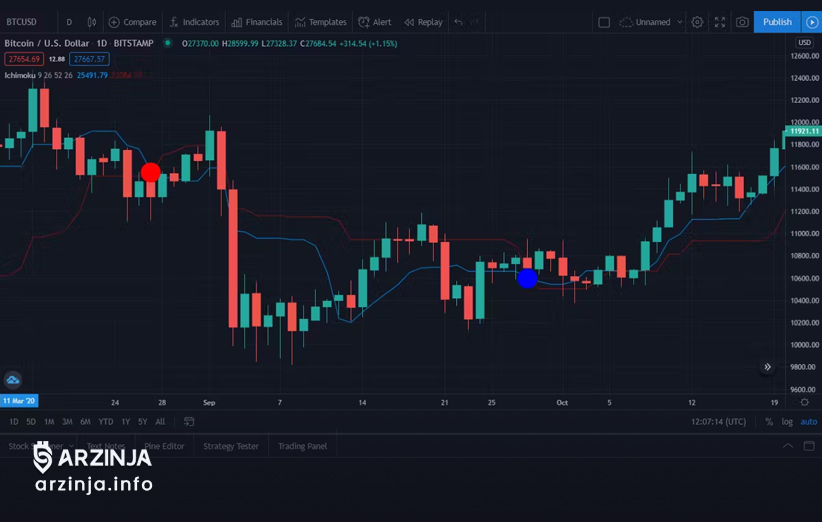Toggle log scale
822x522 pixels.
[x=787, y=421]
